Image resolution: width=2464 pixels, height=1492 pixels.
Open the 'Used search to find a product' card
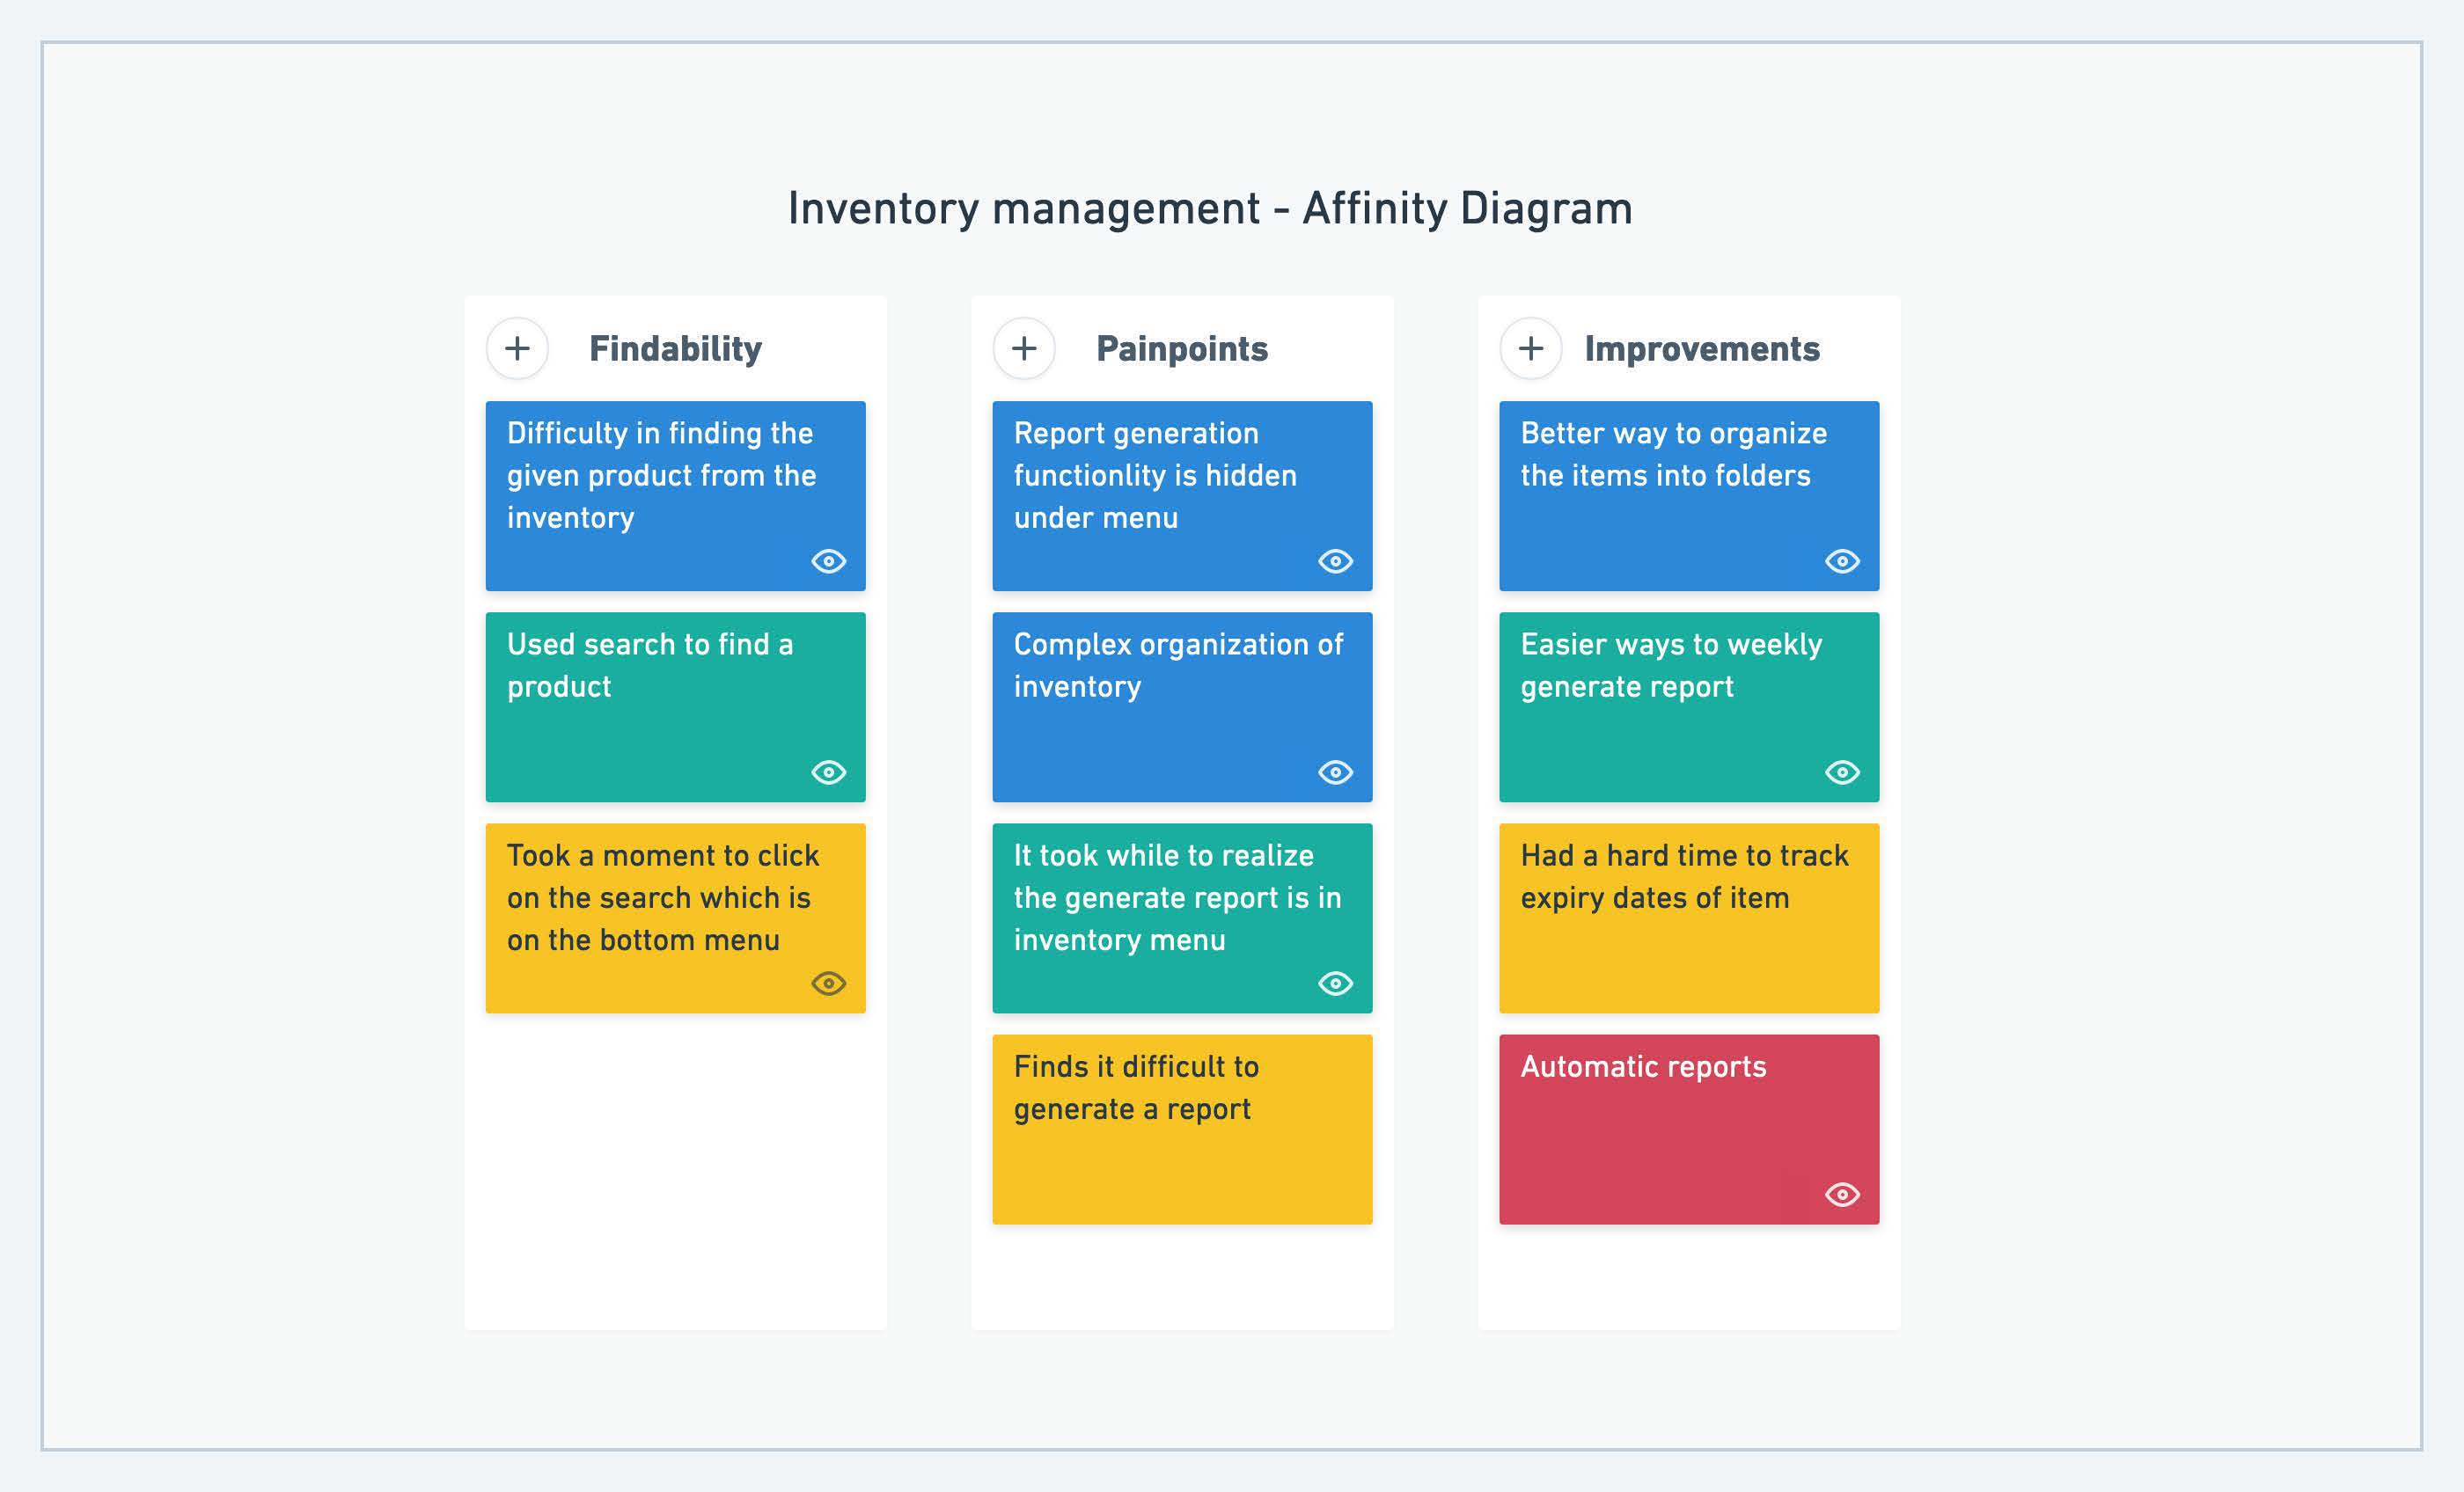pyautogui.click(x=650, y=666)
